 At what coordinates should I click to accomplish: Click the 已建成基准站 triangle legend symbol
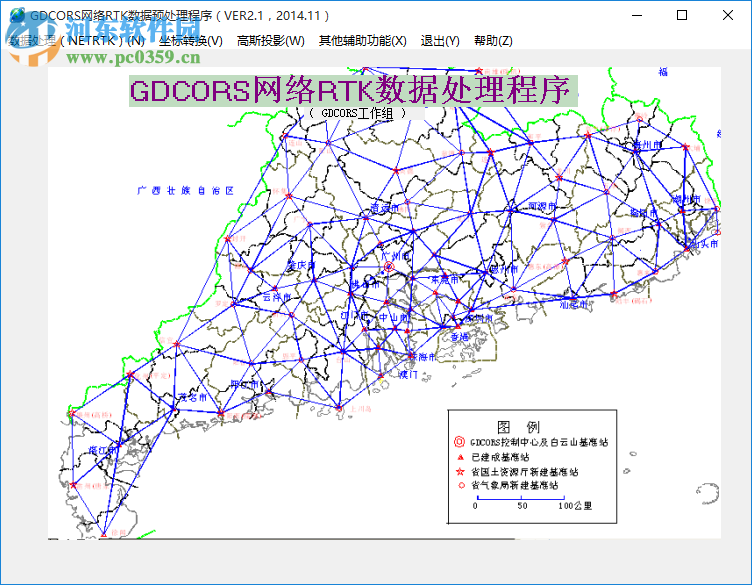click(x=460, y=457)
